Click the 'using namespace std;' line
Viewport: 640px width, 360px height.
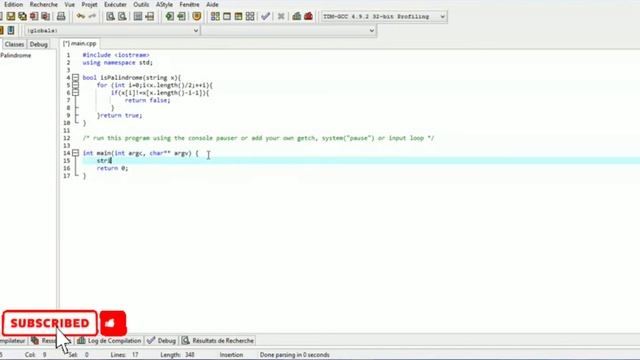click(118, 62)
